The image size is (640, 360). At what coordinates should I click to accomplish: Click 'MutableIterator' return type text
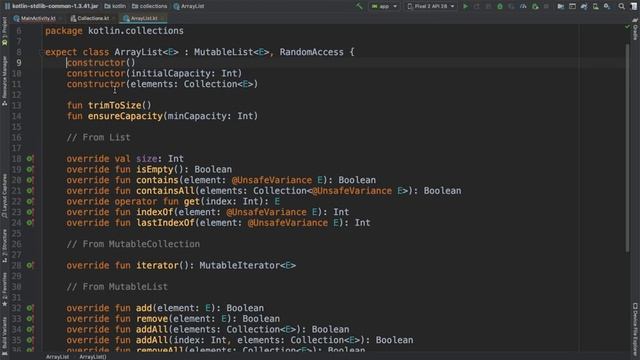point(240,265)
